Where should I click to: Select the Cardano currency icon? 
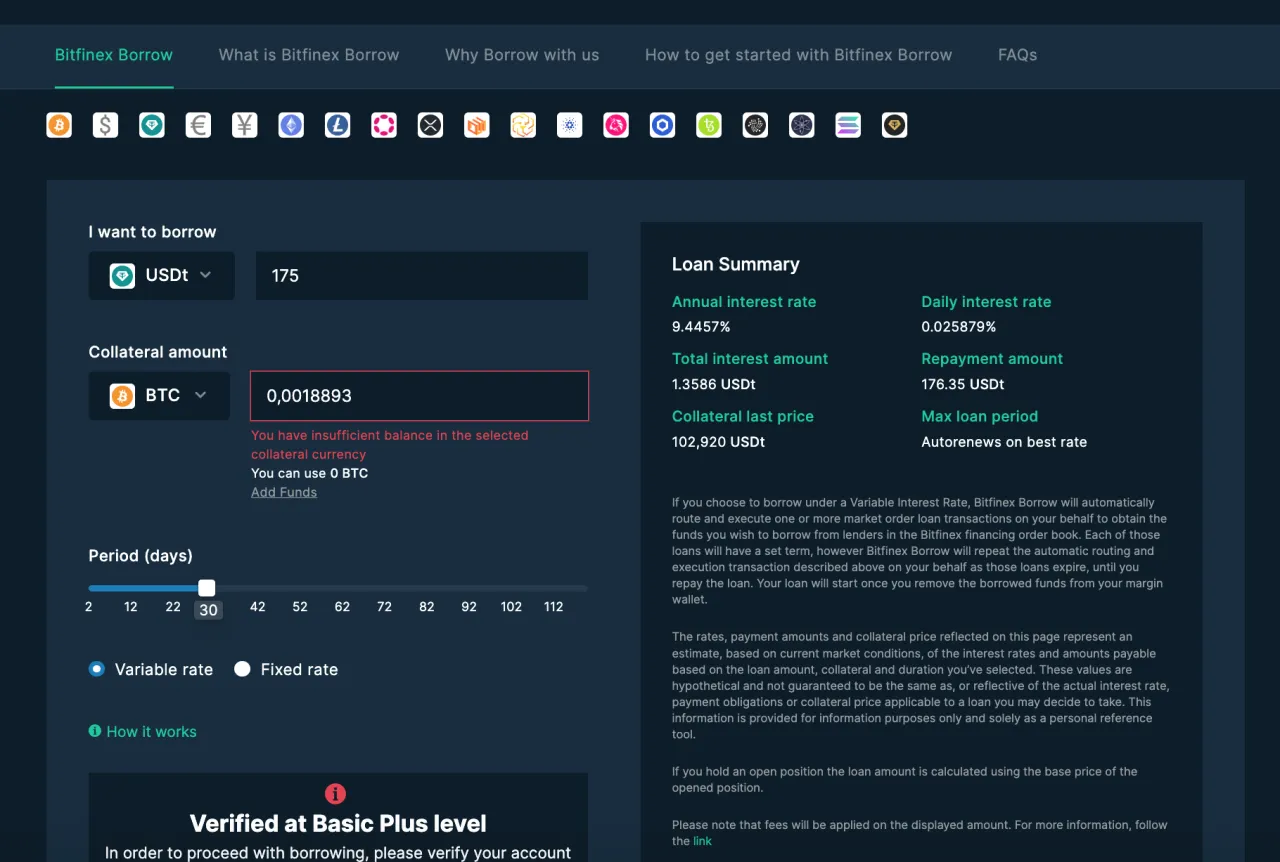coord(570,125)
